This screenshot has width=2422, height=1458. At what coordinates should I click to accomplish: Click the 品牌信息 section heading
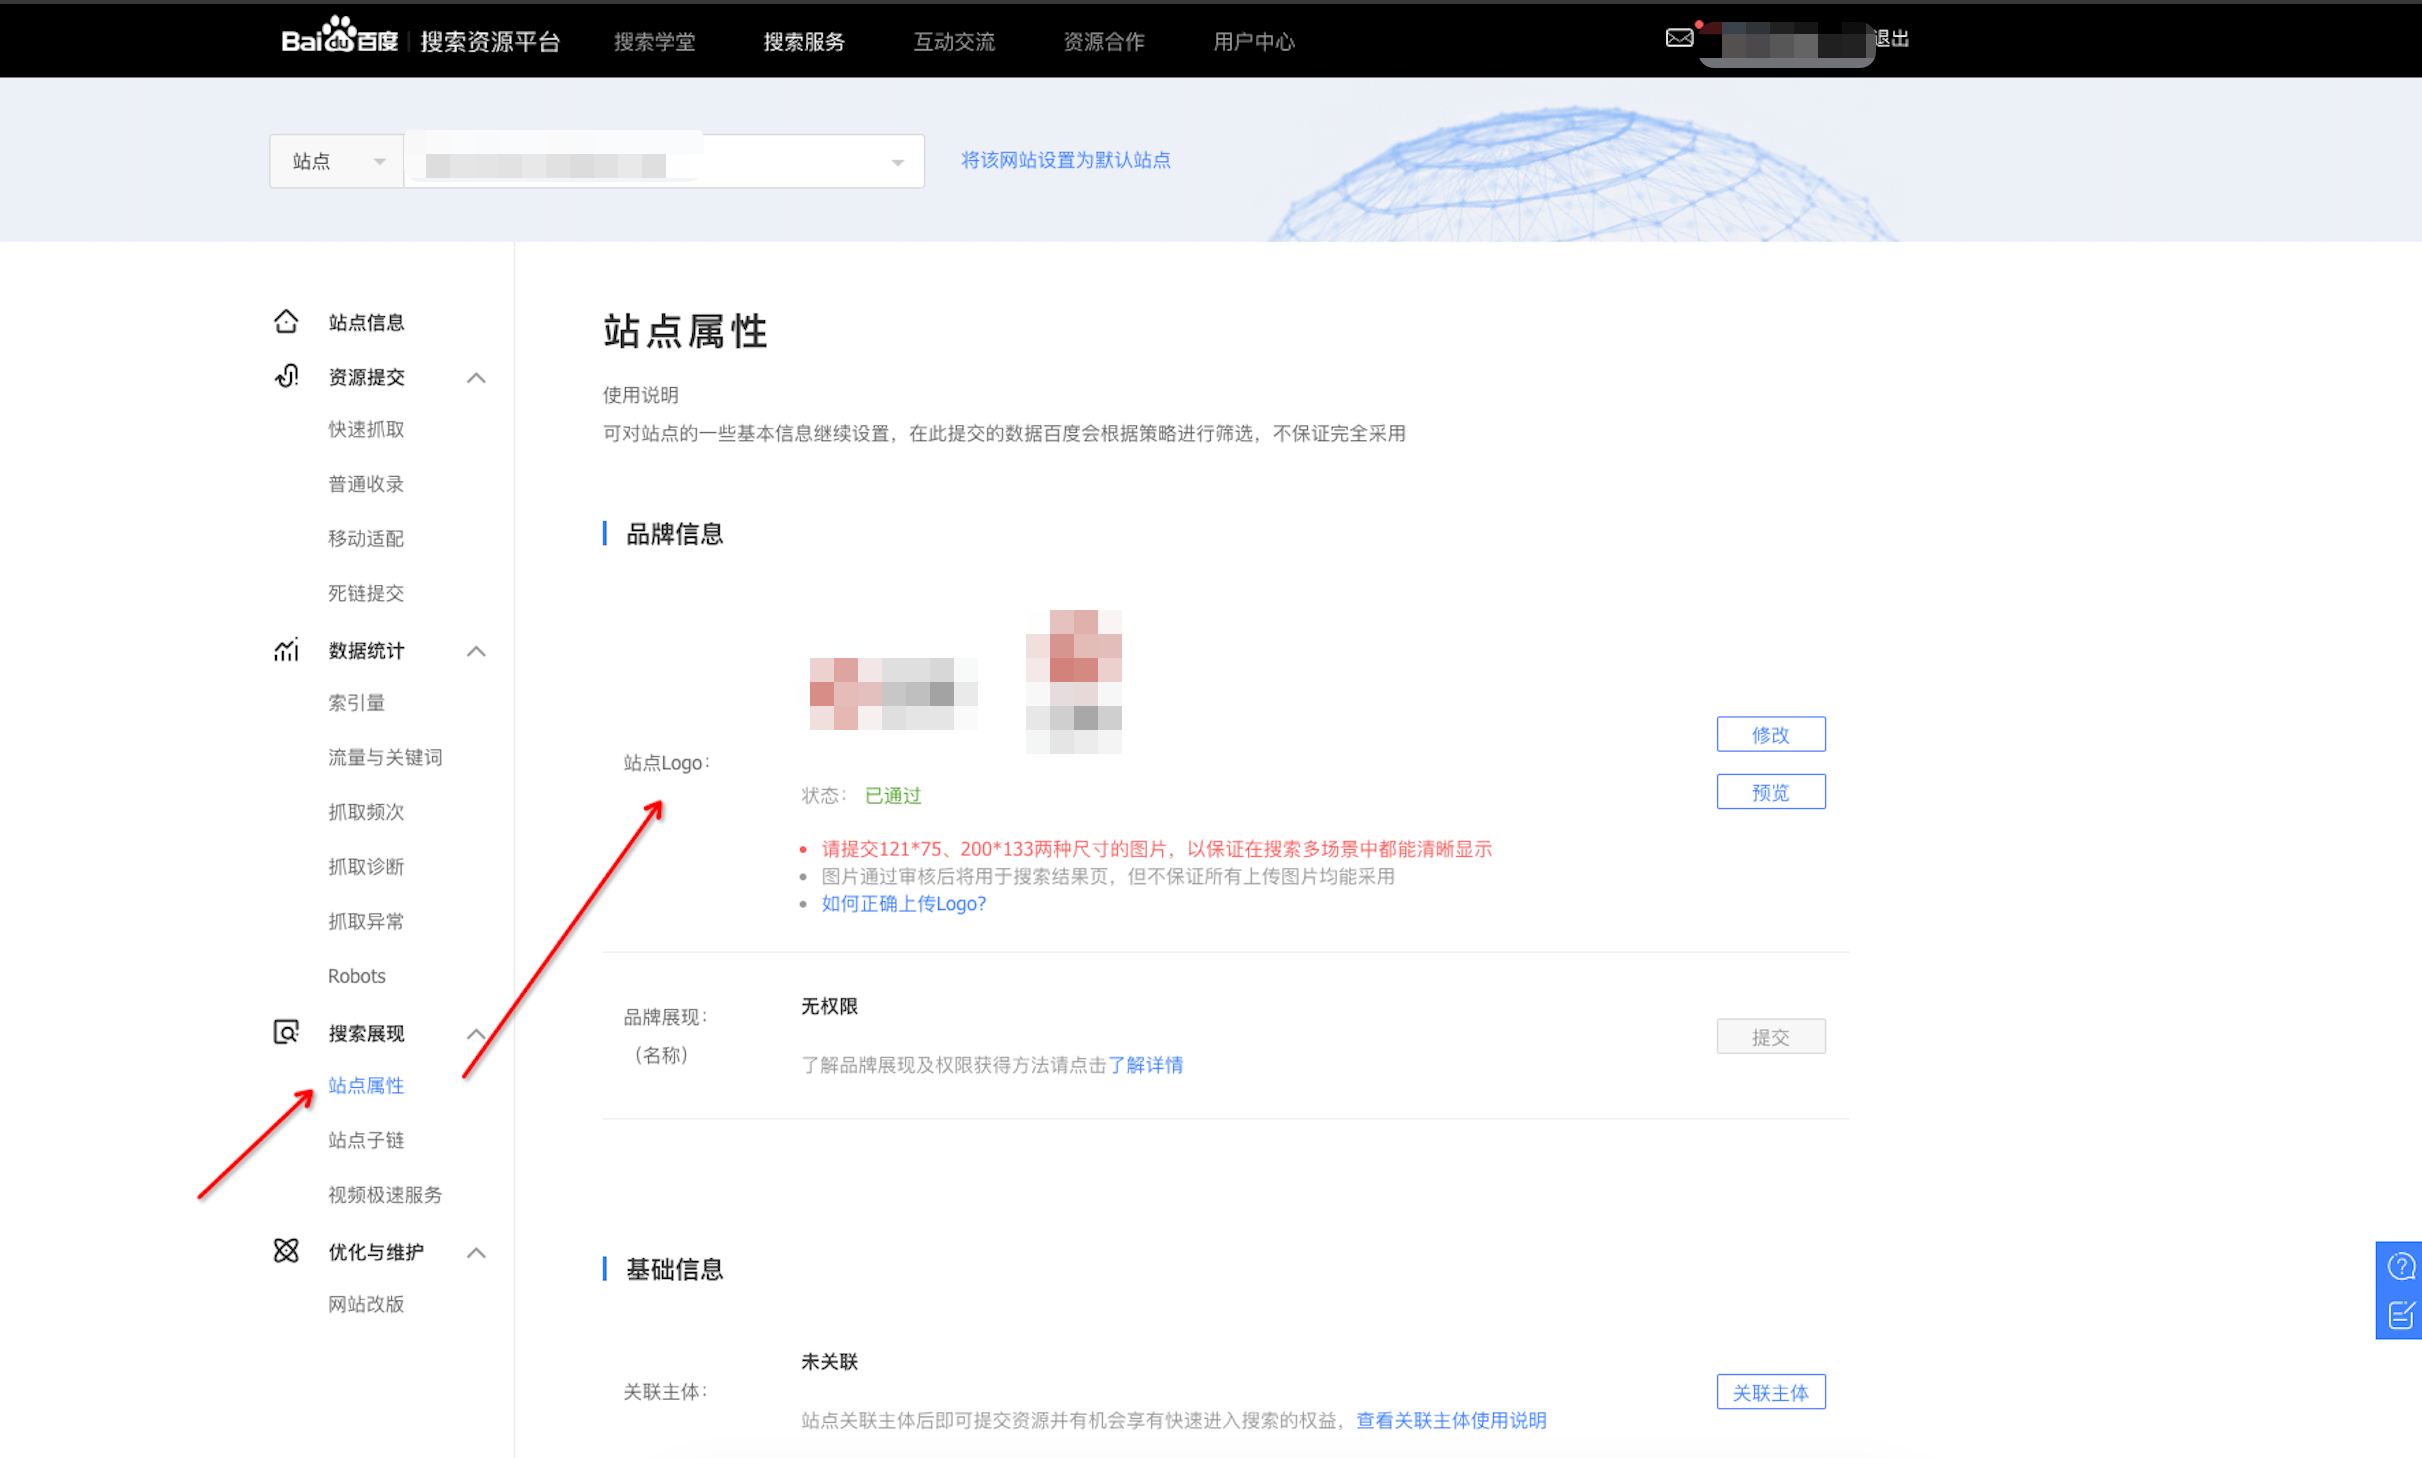point(674,534)
